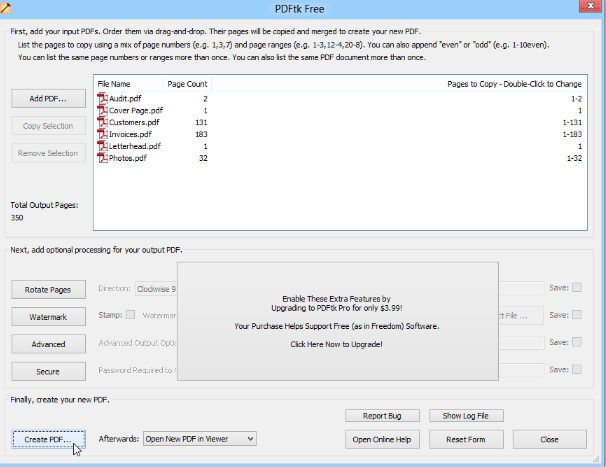Open the Show Log File button
The image size is (606, 467).
click(x=466, y=415)
